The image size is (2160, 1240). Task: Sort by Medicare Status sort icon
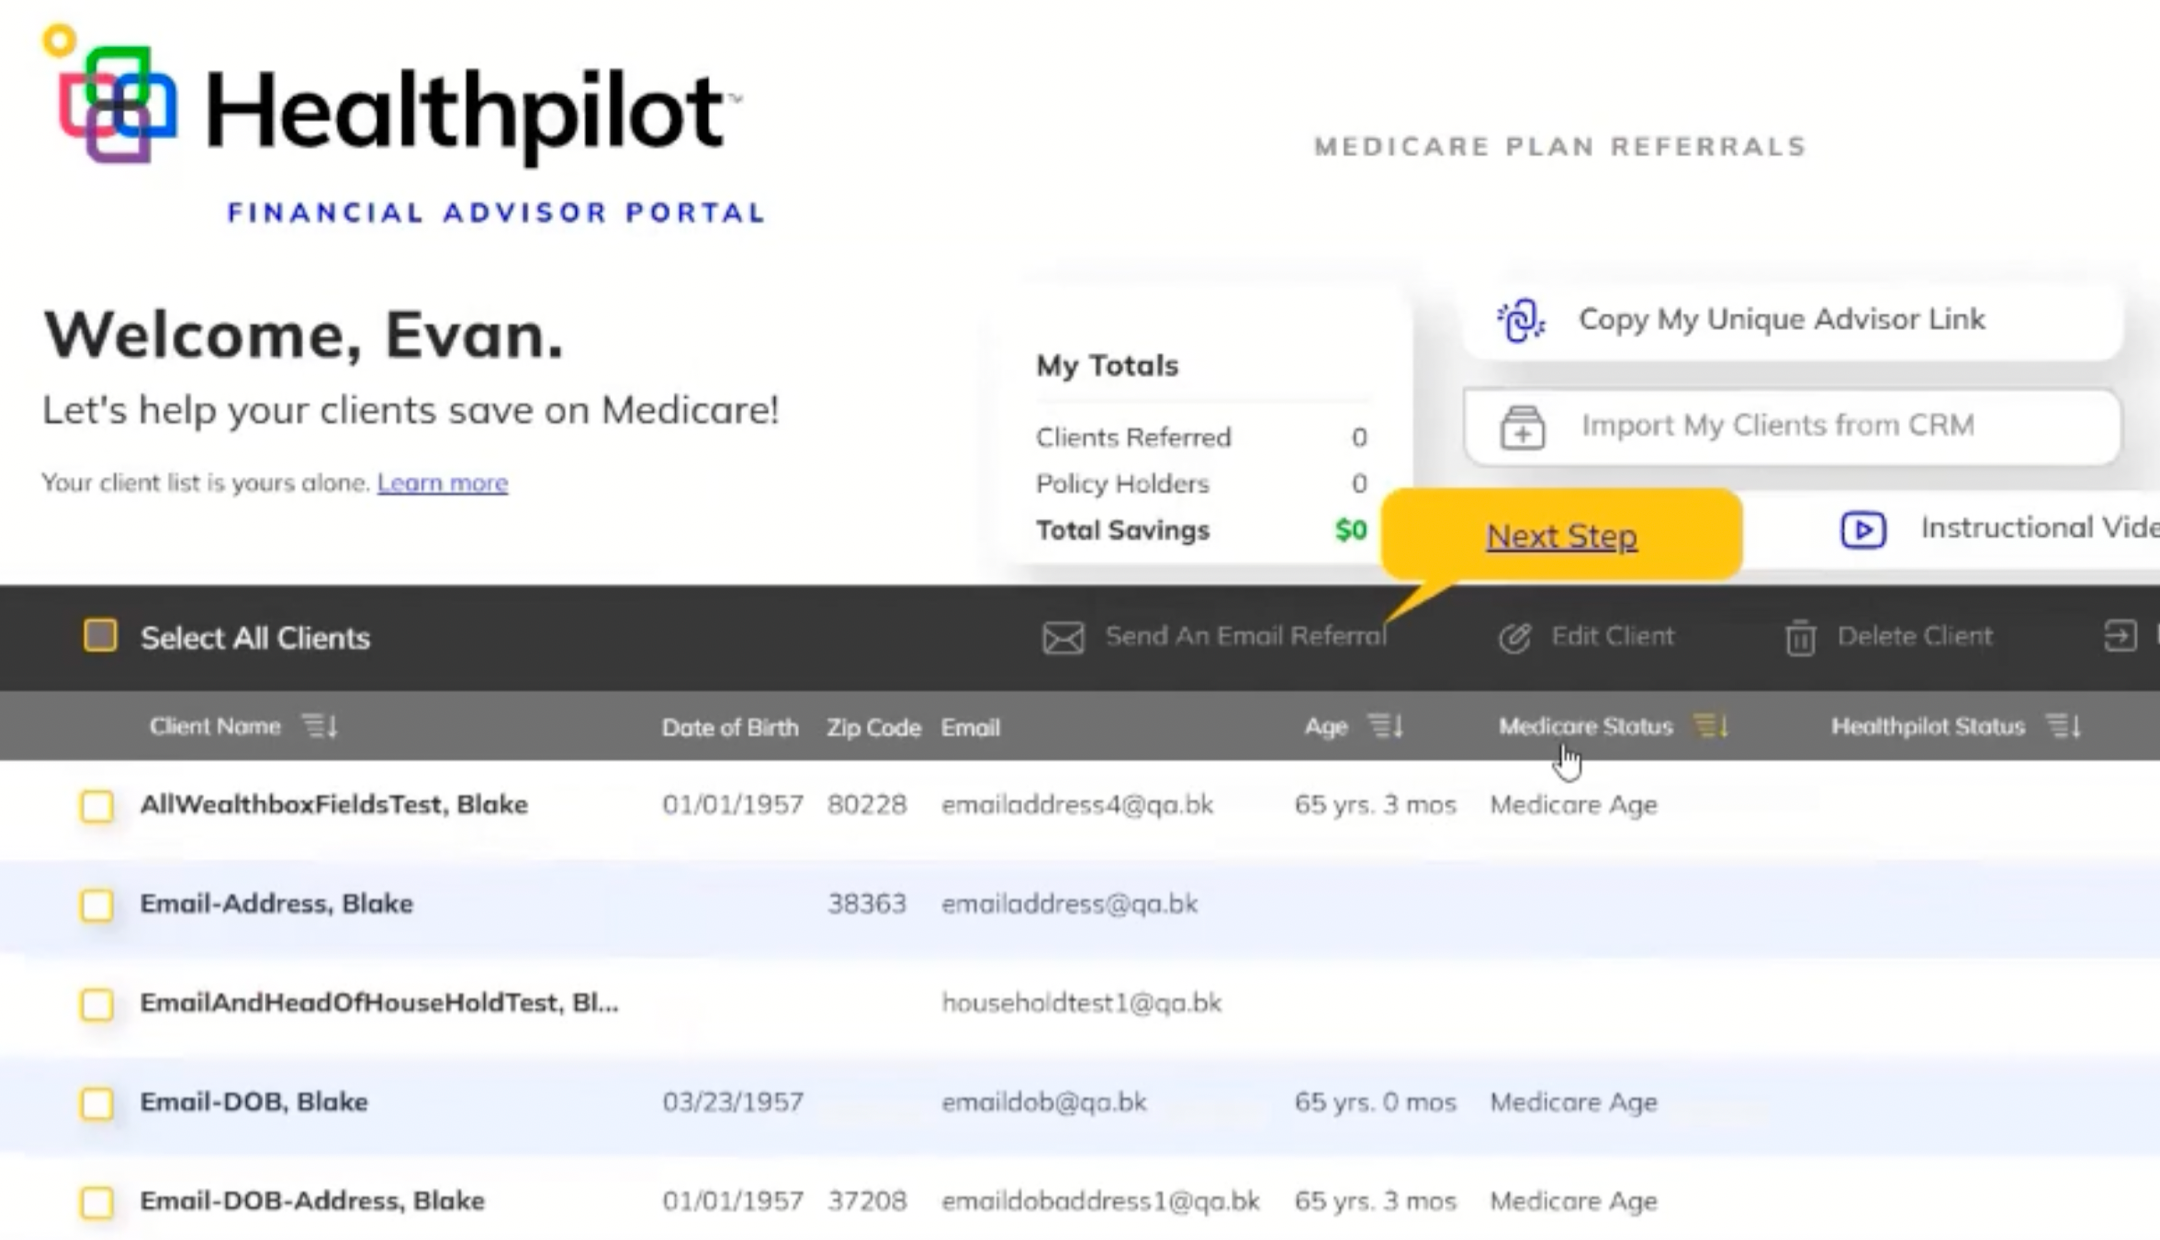tap(1710, 726)
